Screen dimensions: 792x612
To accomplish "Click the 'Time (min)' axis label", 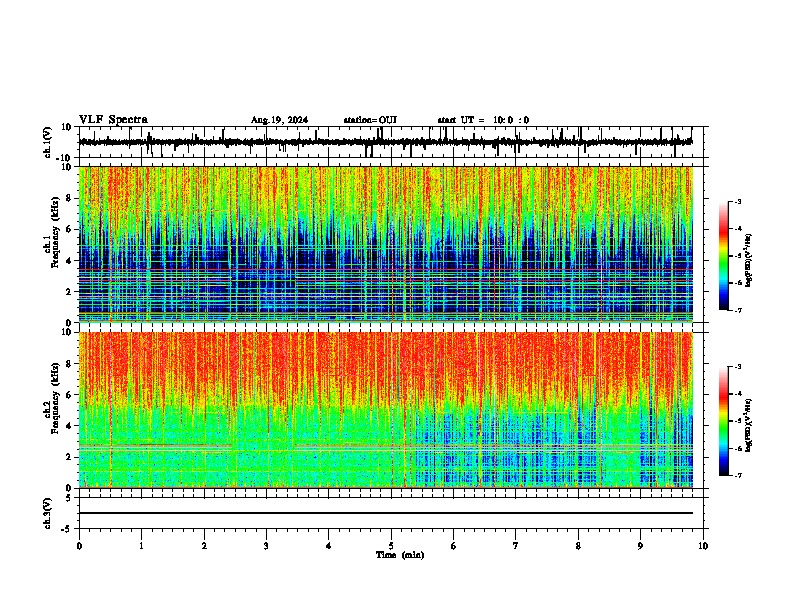I will 400,555.
